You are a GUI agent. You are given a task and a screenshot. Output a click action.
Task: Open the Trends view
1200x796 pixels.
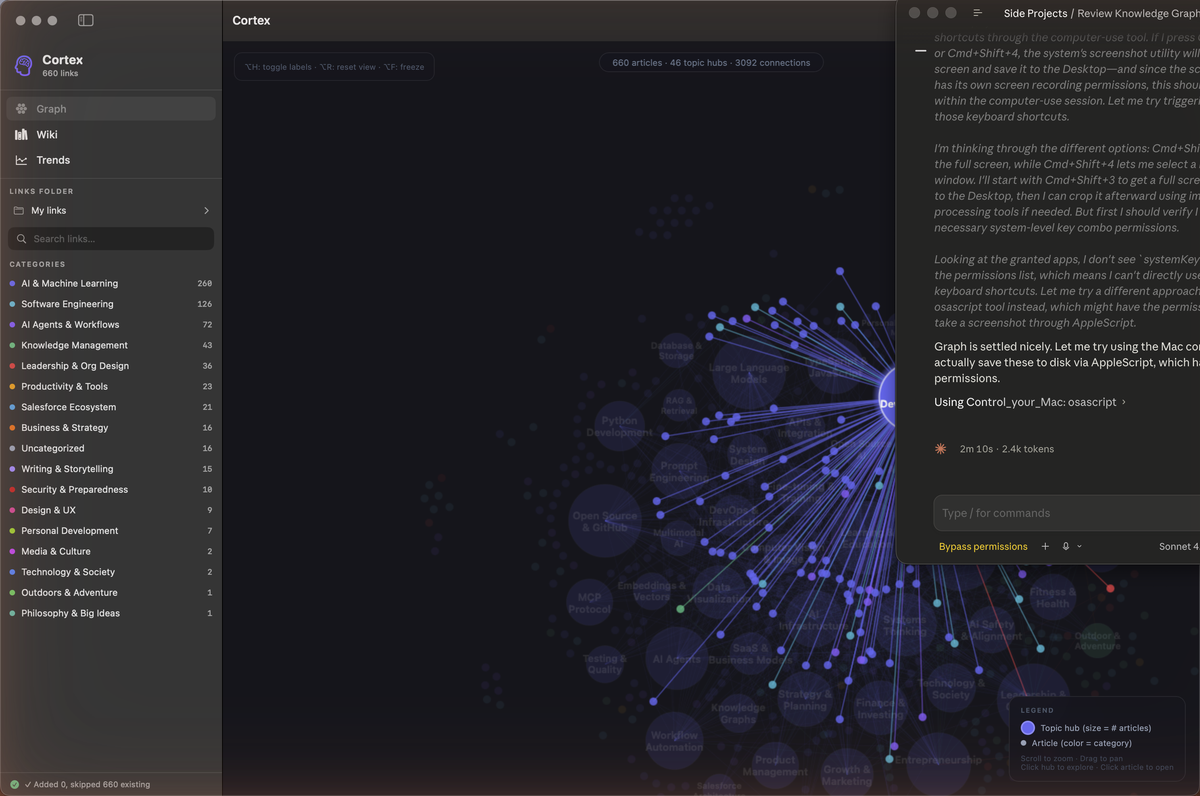[111, 160]
